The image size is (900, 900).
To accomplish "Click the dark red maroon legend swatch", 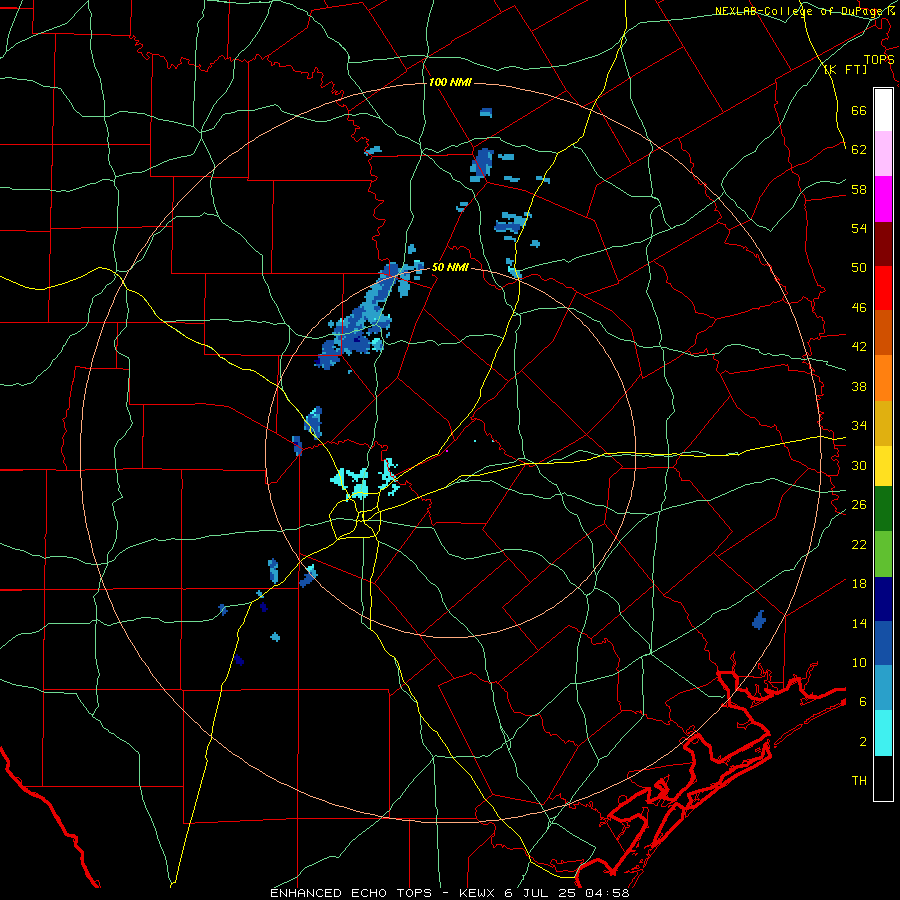I will click(883, 244).
